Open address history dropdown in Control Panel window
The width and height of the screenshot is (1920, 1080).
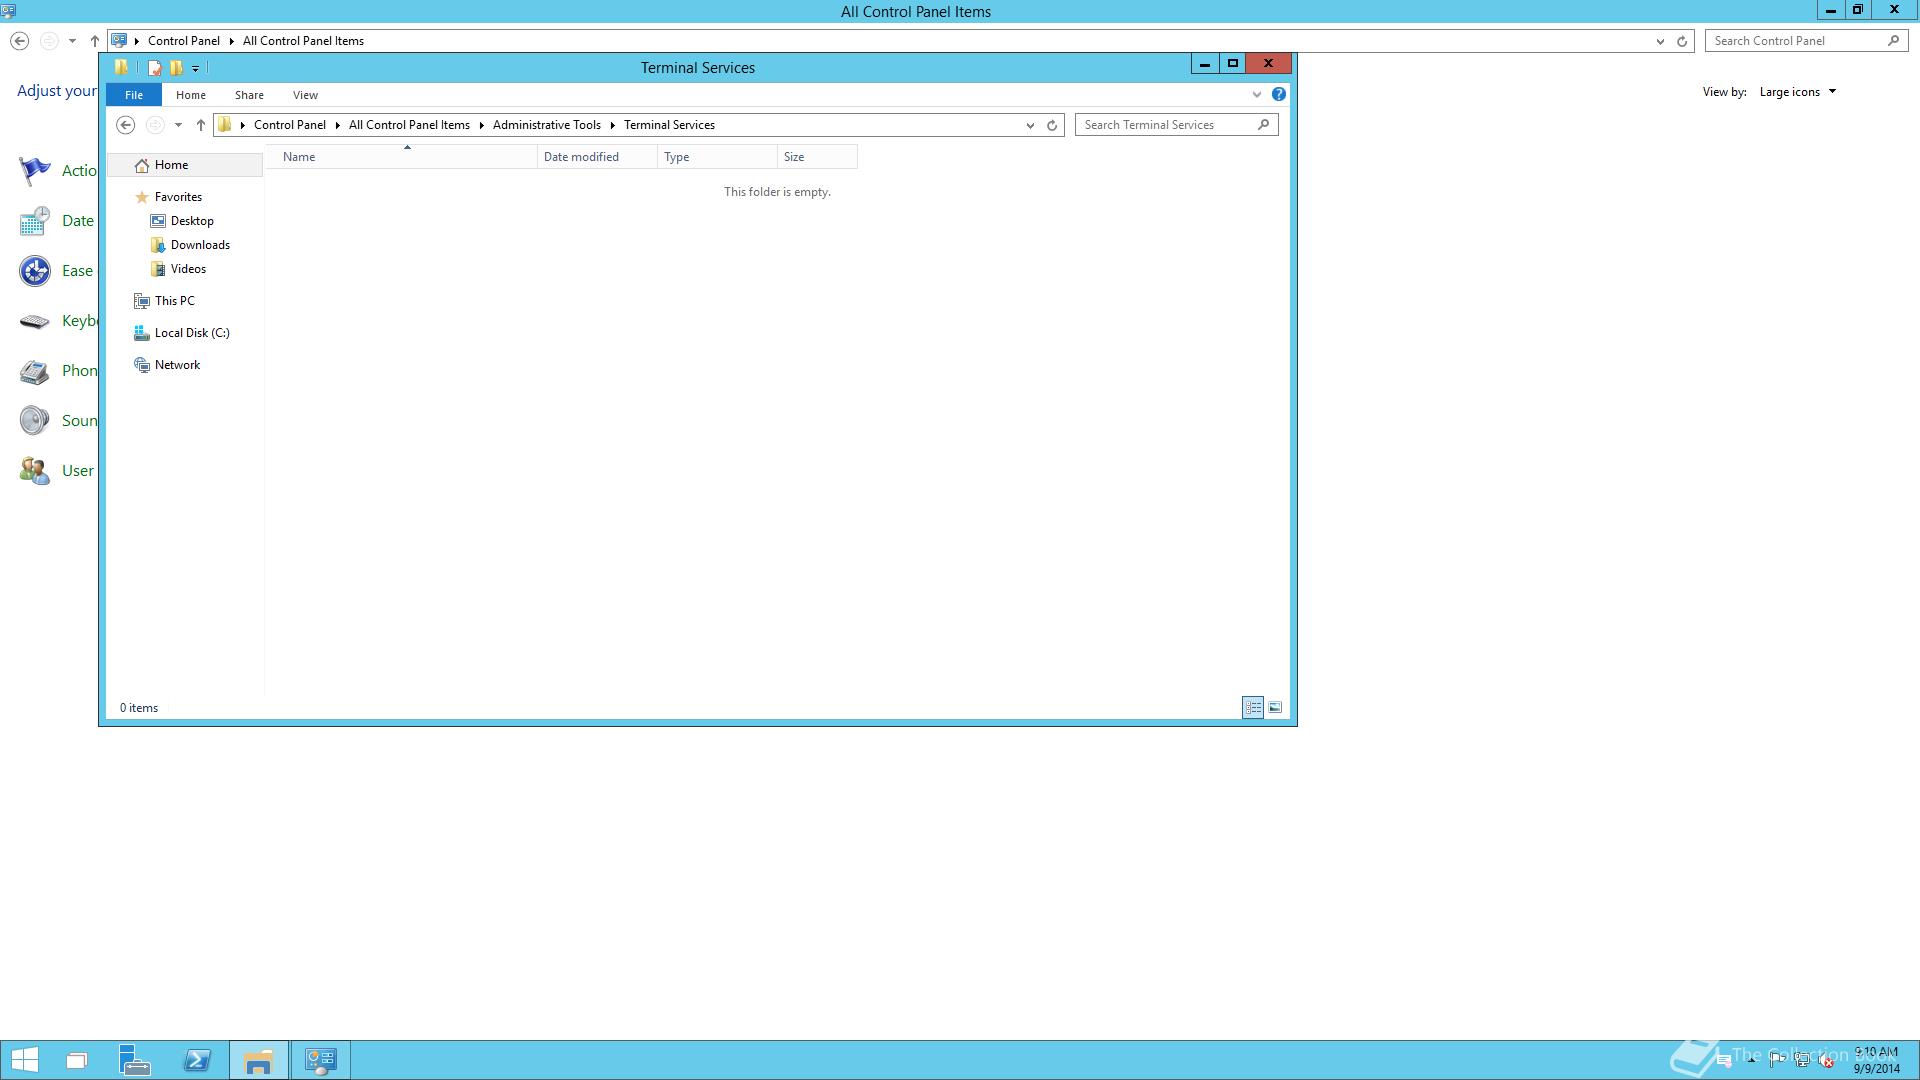1660,41
